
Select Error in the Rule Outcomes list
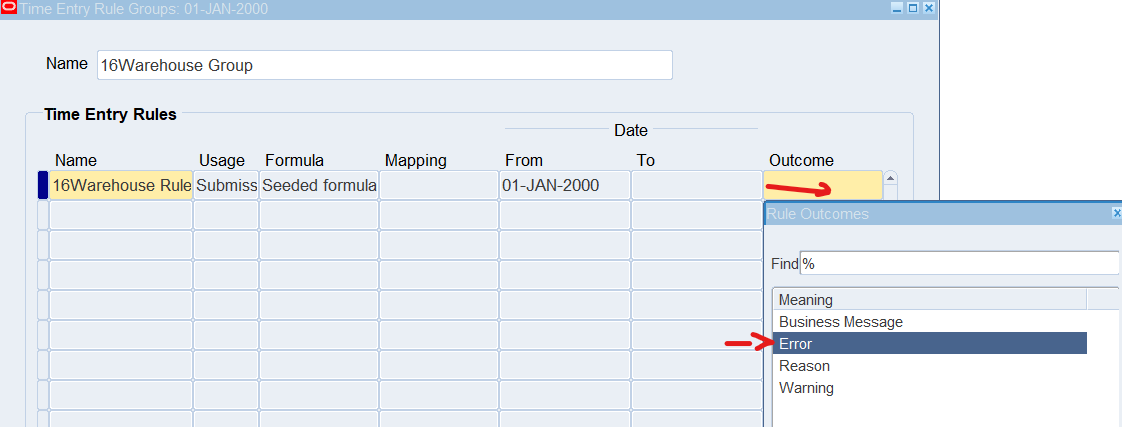(929, 343)
